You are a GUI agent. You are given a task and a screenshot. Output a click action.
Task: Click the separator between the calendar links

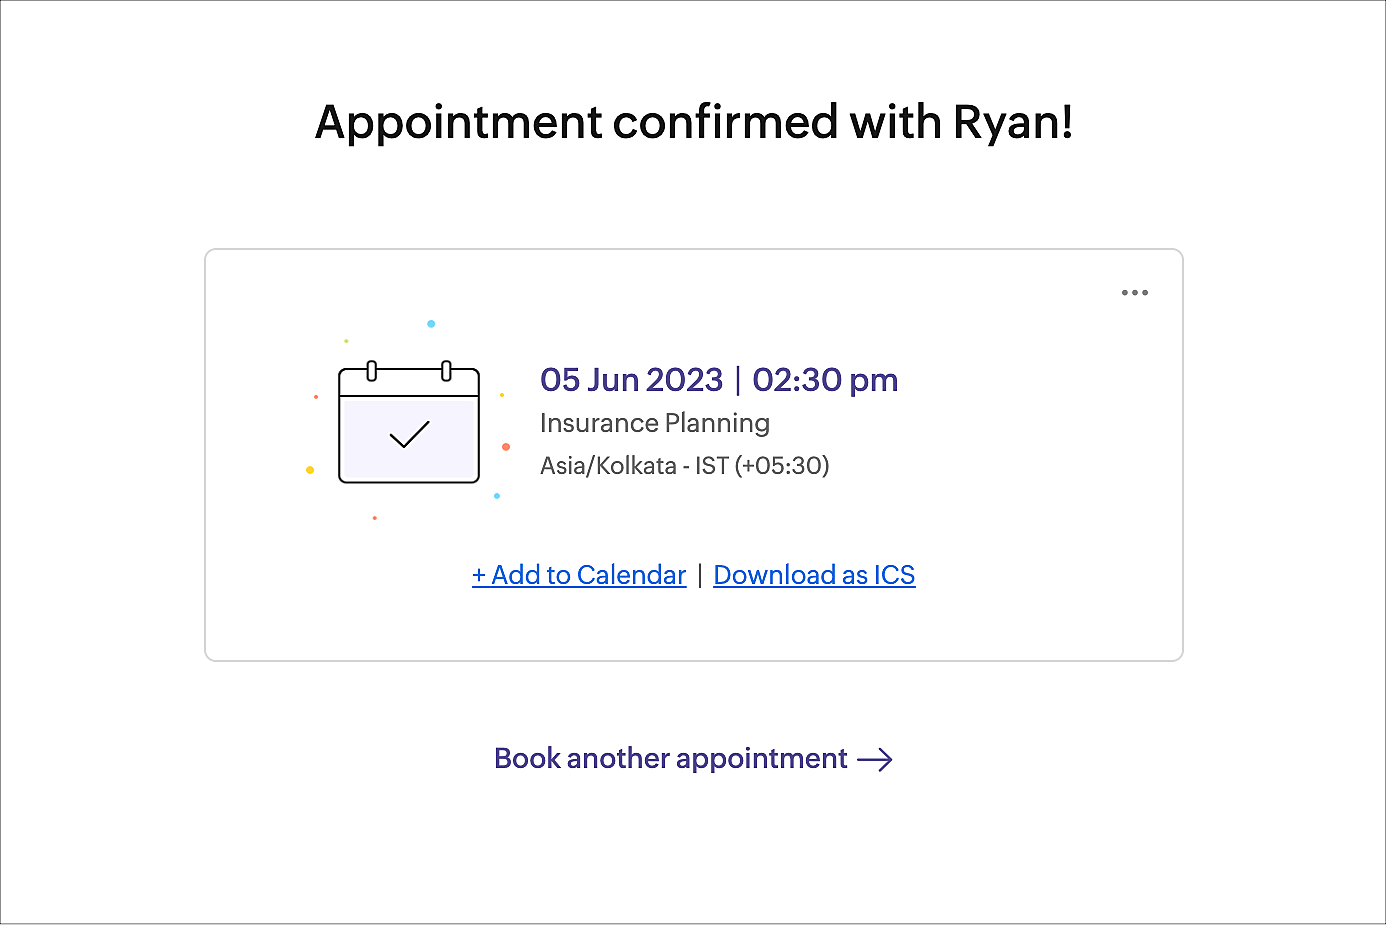700,575
